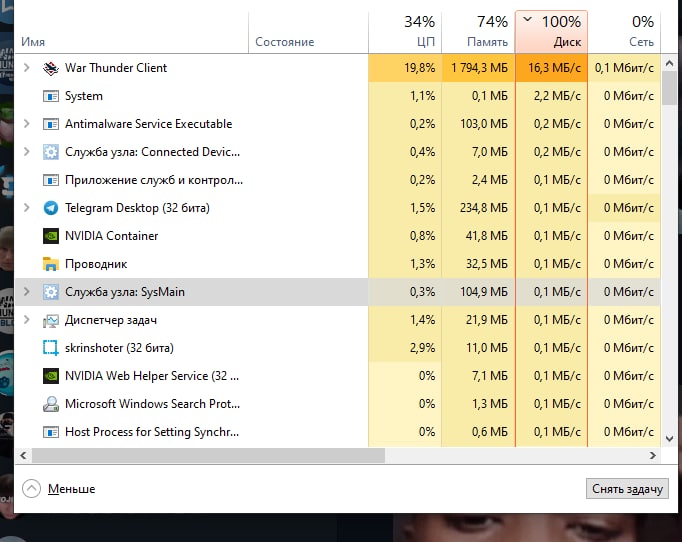Click the Microsoft Windows Search Protocol icon
This screenshot has height=542, width=682.
[x=51, y=404]
